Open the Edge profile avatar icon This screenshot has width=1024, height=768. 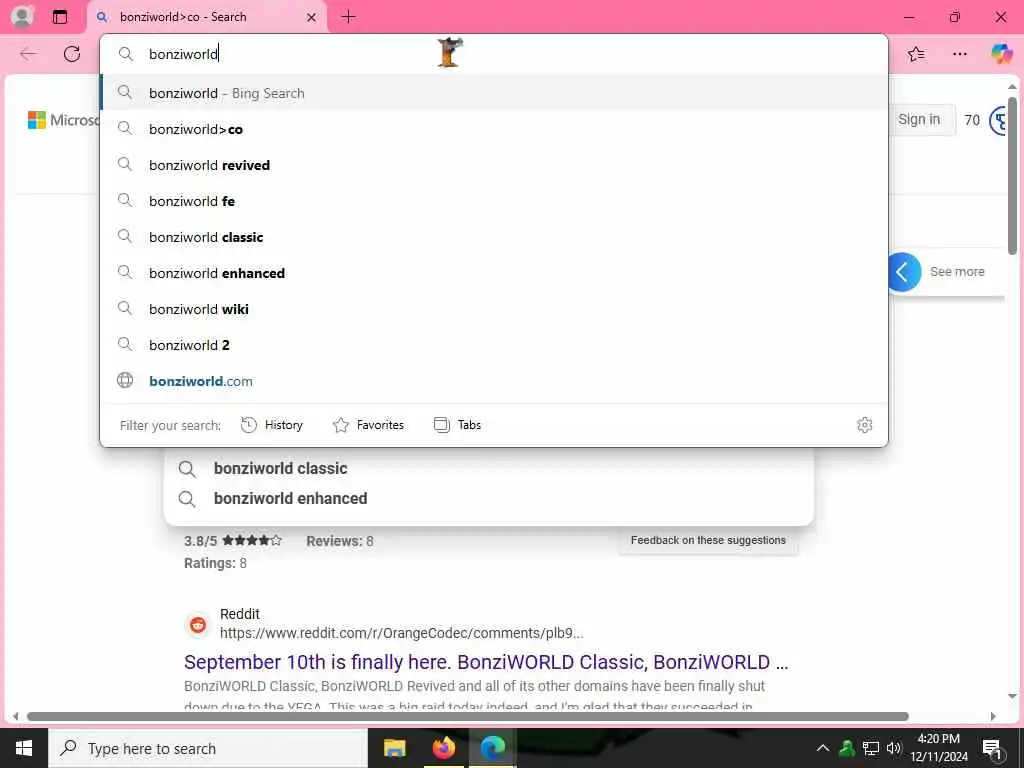22,16
